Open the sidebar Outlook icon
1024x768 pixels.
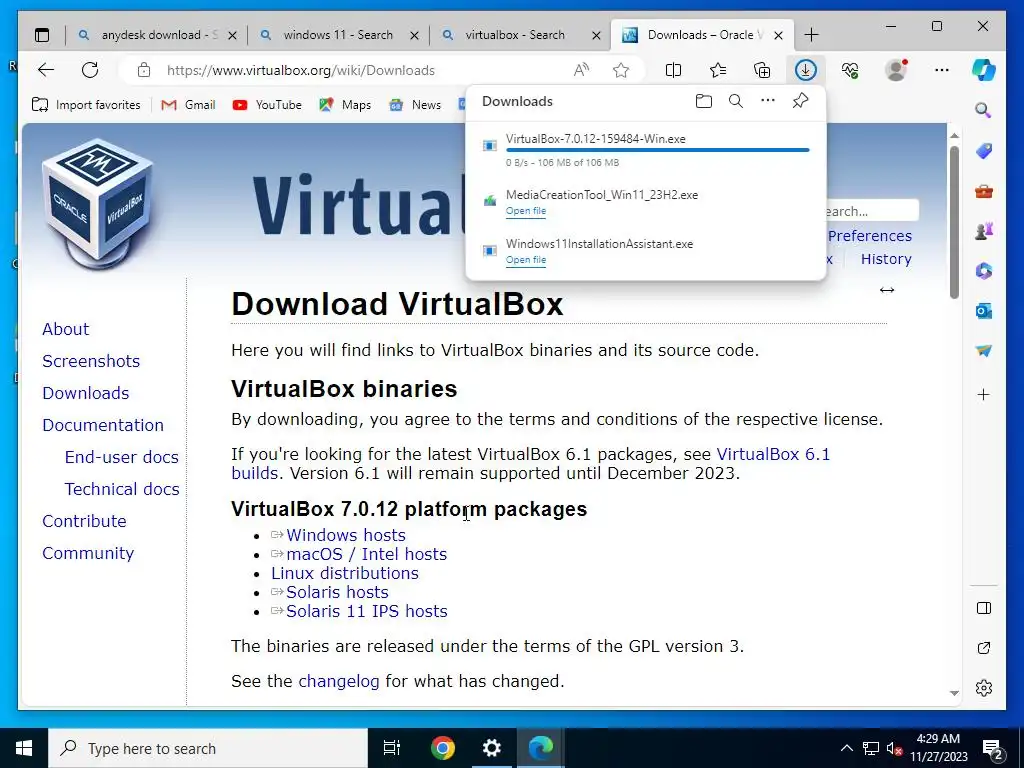984,311
